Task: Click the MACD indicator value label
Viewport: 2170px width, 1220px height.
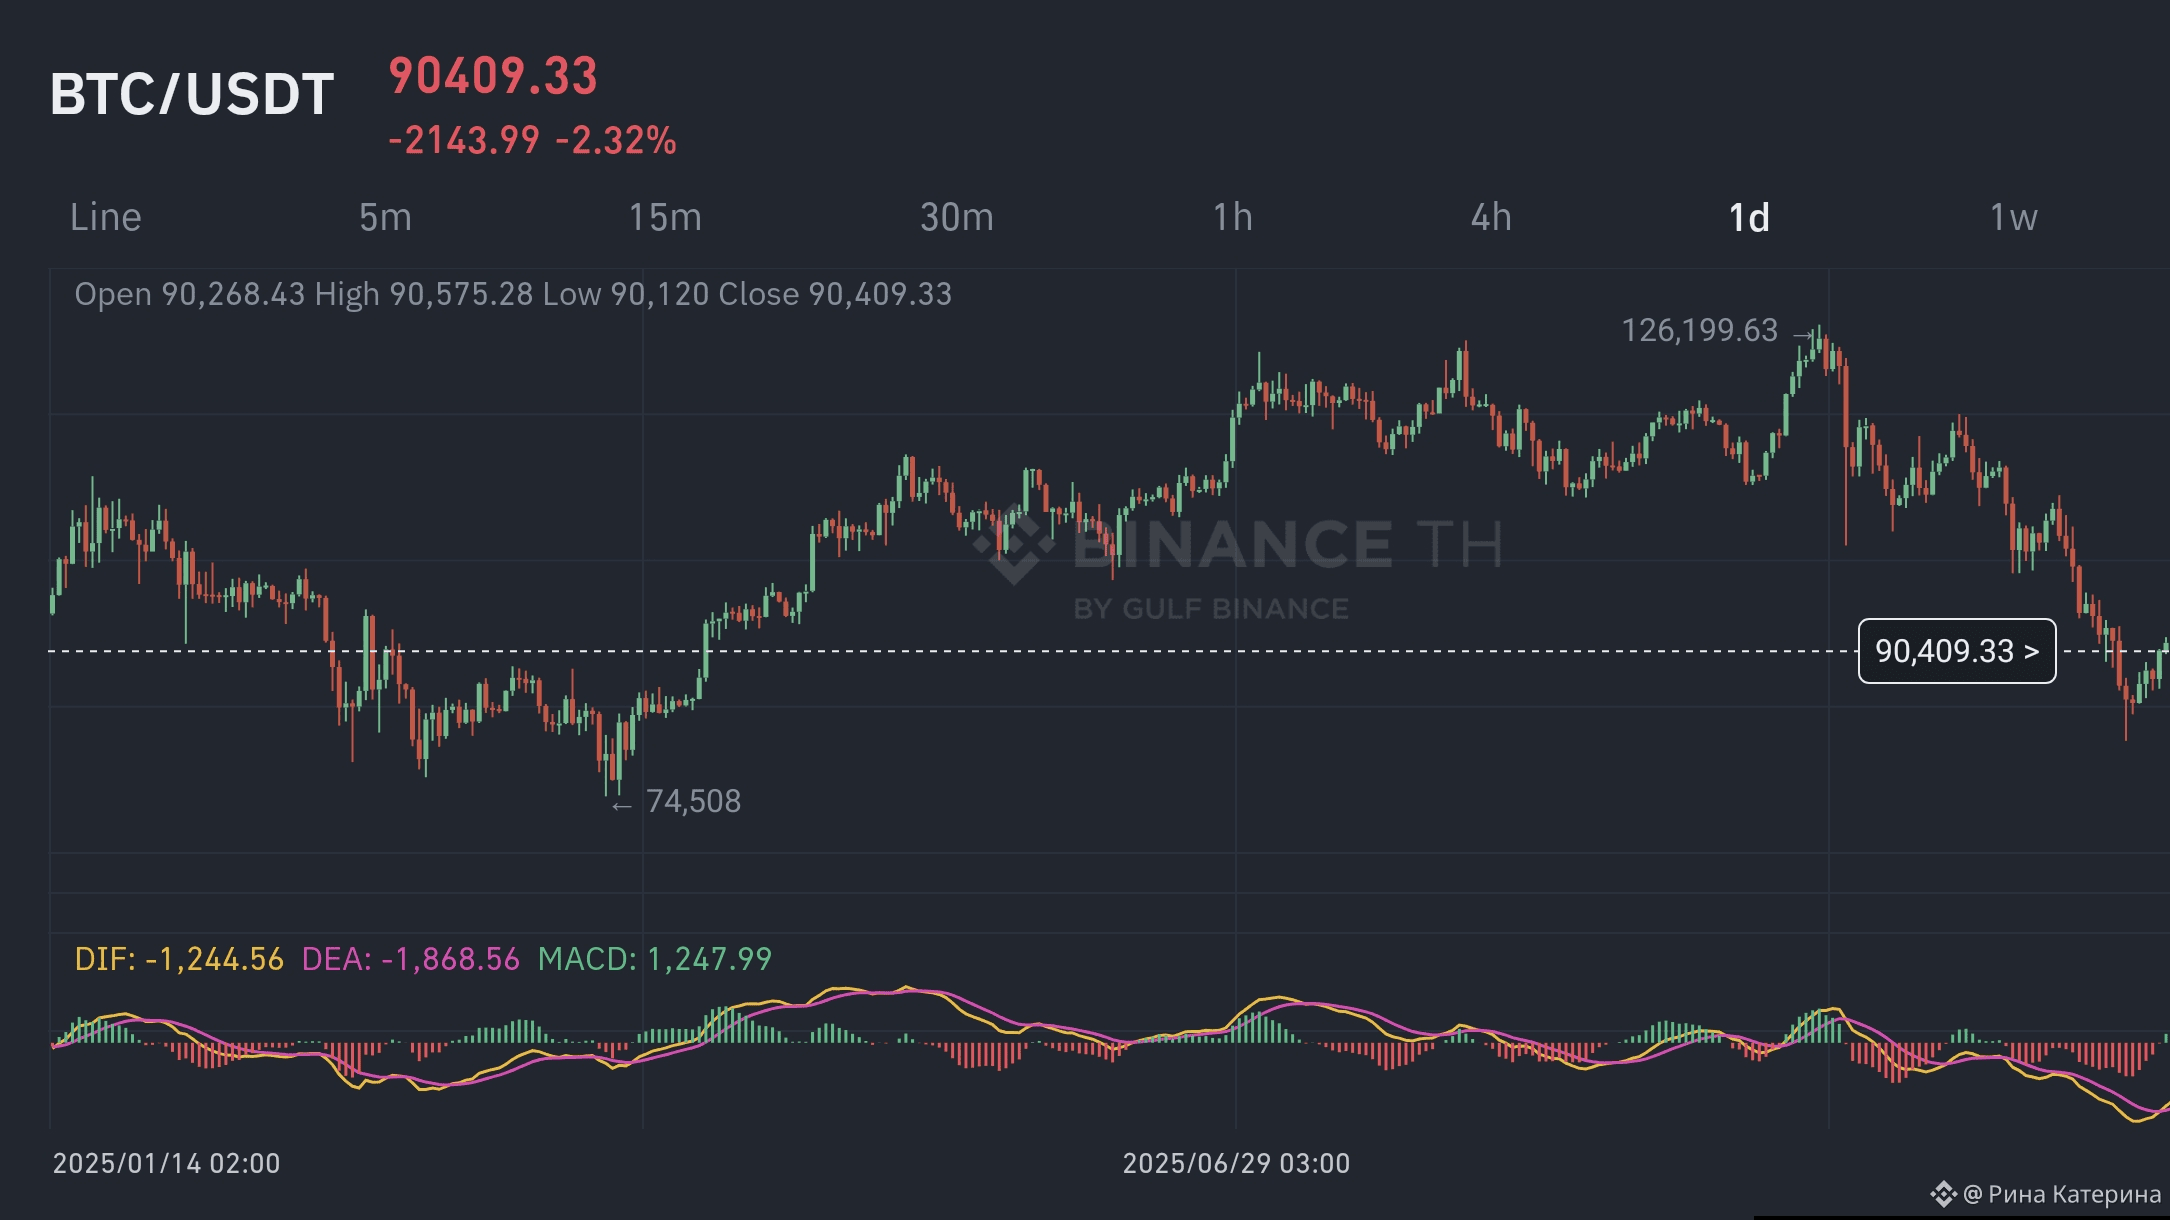Action: 655,959
